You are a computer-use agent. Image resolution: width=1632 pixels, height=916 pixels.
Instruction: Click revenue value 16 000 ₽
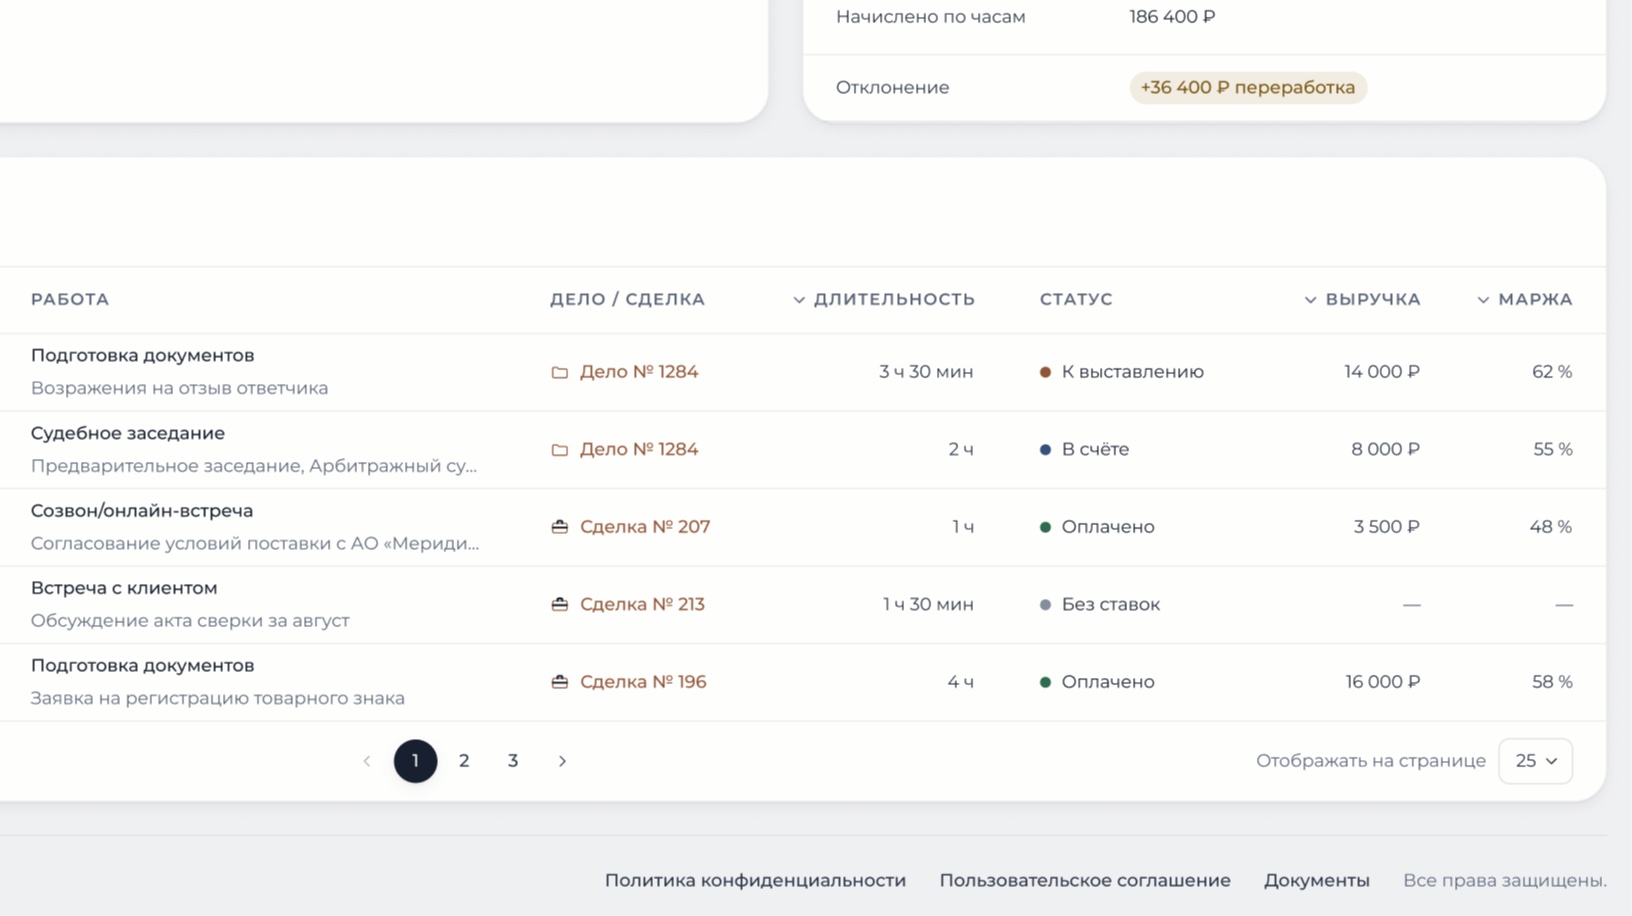pyautogui.click(x=1382, y=682)
